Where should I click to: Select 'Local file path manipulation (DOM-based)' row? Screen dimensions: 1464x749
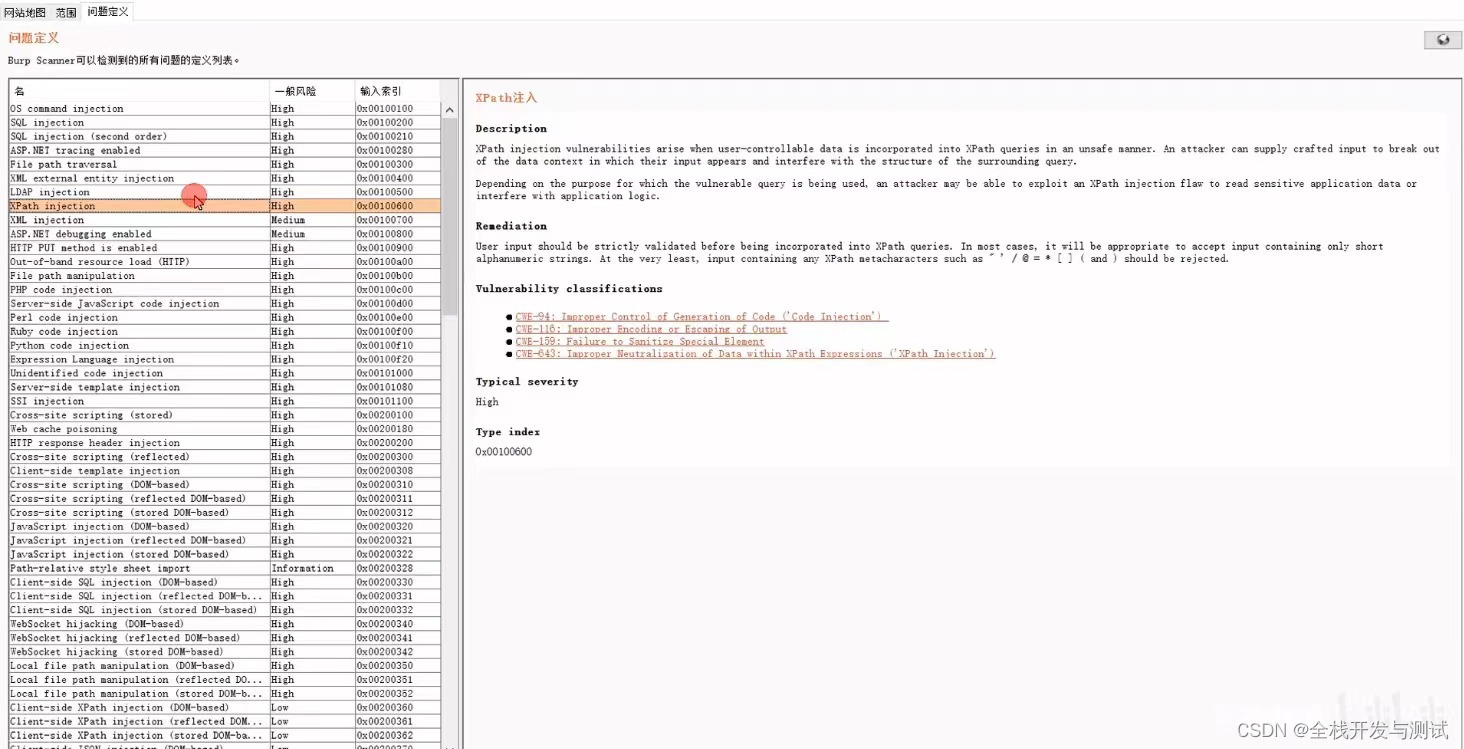pos(225,666)
